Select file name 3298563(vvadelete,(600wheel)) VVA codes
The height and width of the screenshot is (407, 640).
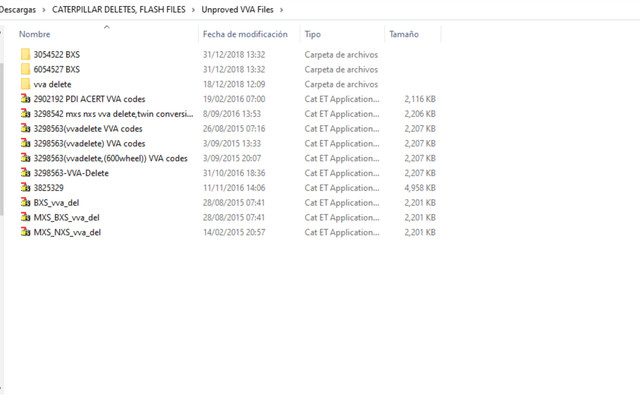pos(111,158)
